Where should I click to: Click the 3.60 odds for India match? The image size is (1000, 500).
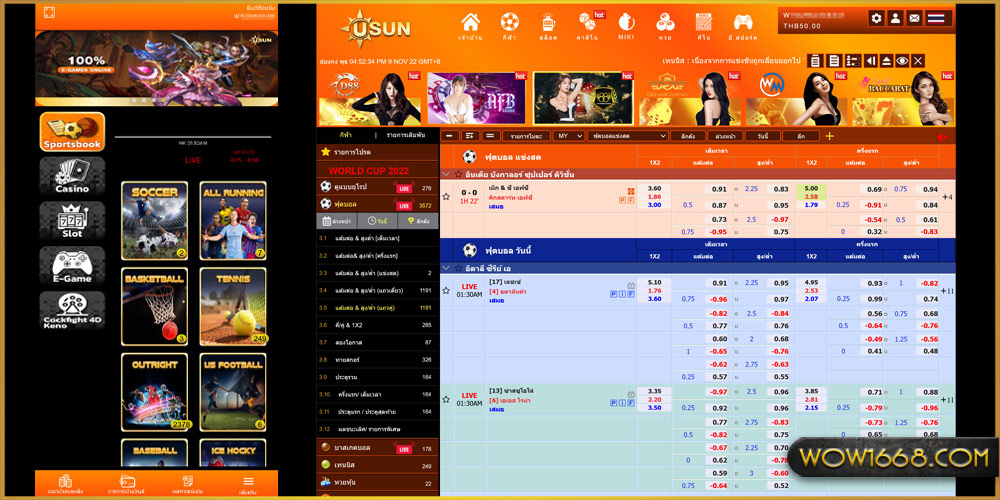(x=654, y=188)
